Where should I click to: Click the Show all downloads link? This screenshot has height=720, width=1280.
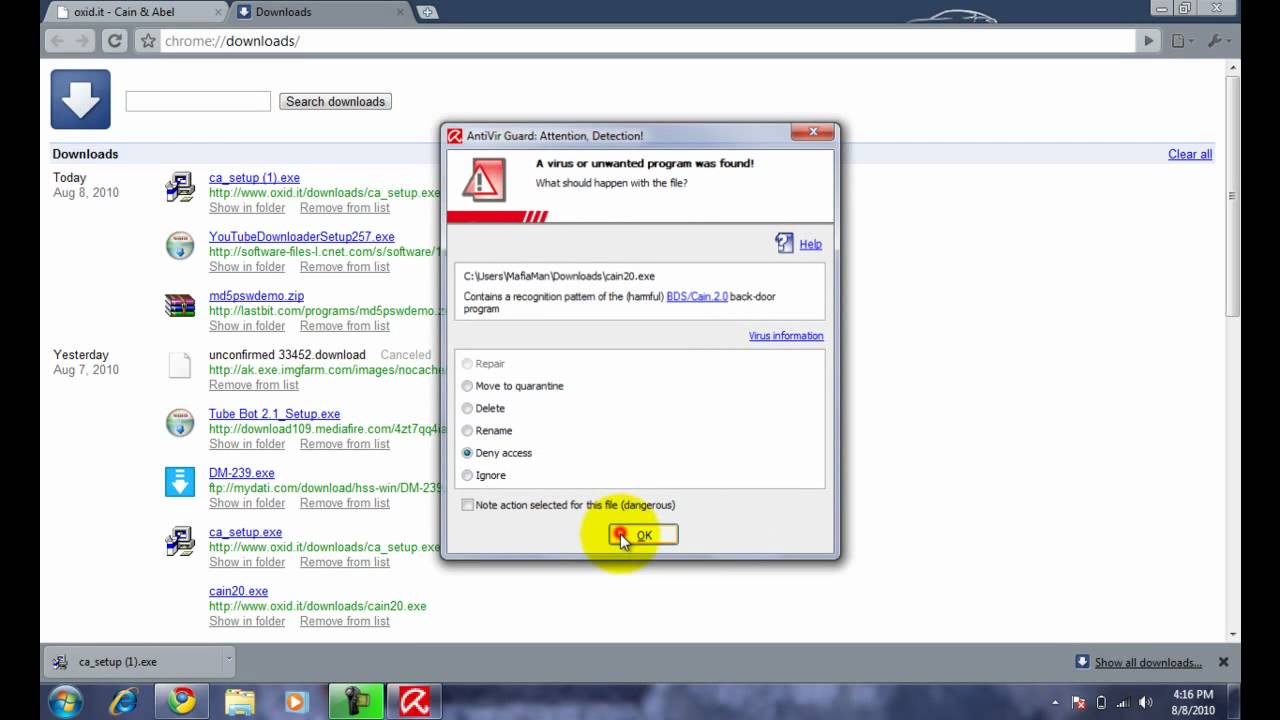(x=1148, y=662)
